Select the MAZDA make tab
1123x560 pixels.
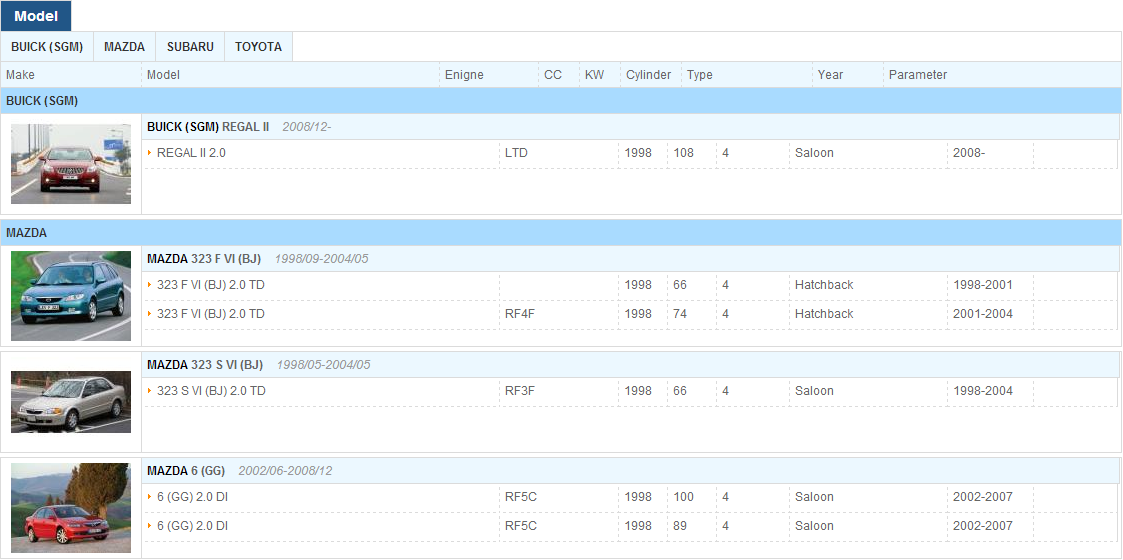pos(125,47)
